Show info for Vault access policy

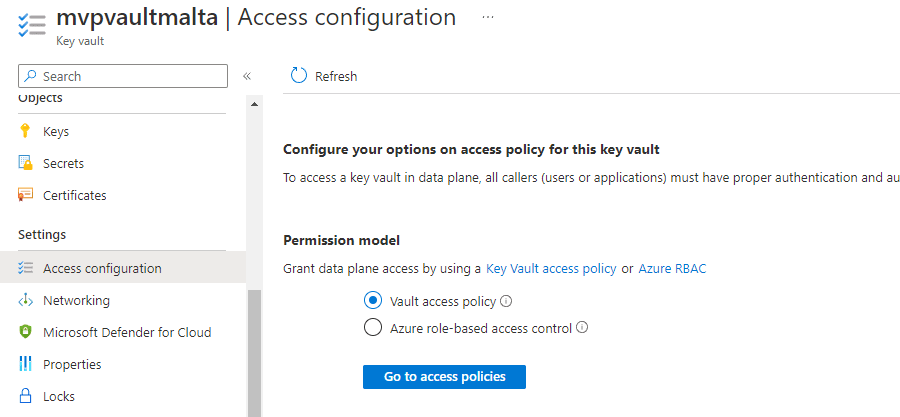(506, 300)
